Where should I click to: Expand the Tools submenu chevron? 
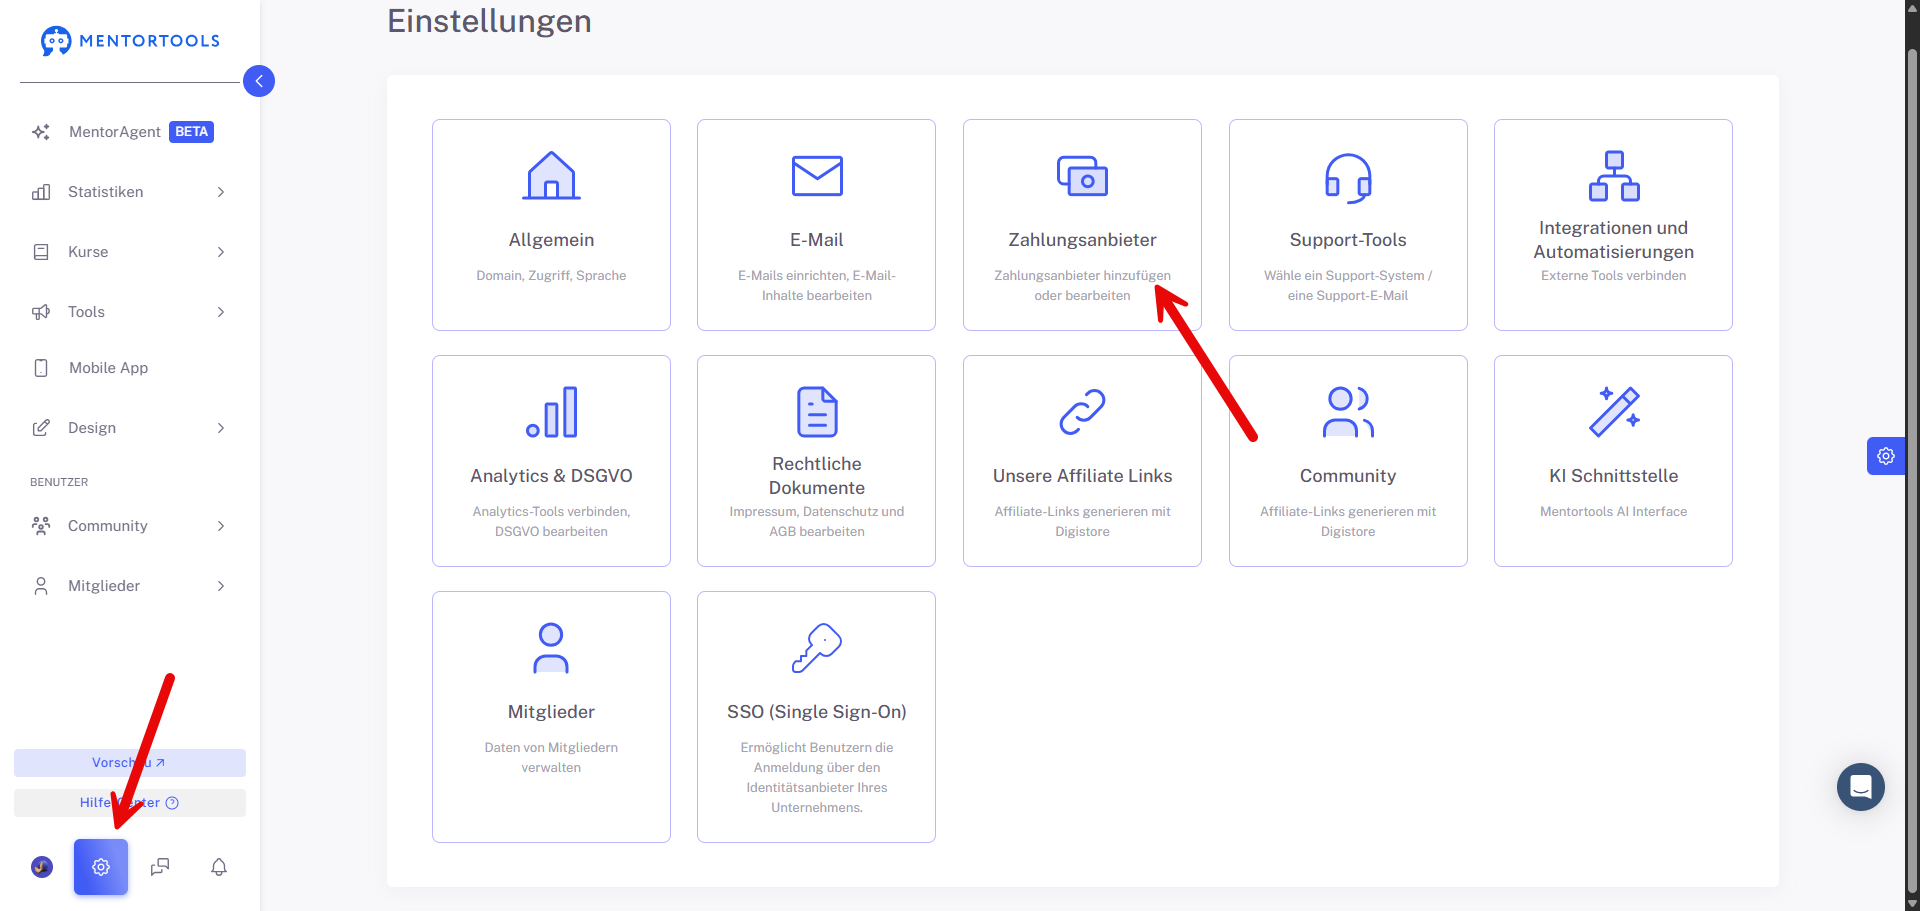[x=221, y=312]
